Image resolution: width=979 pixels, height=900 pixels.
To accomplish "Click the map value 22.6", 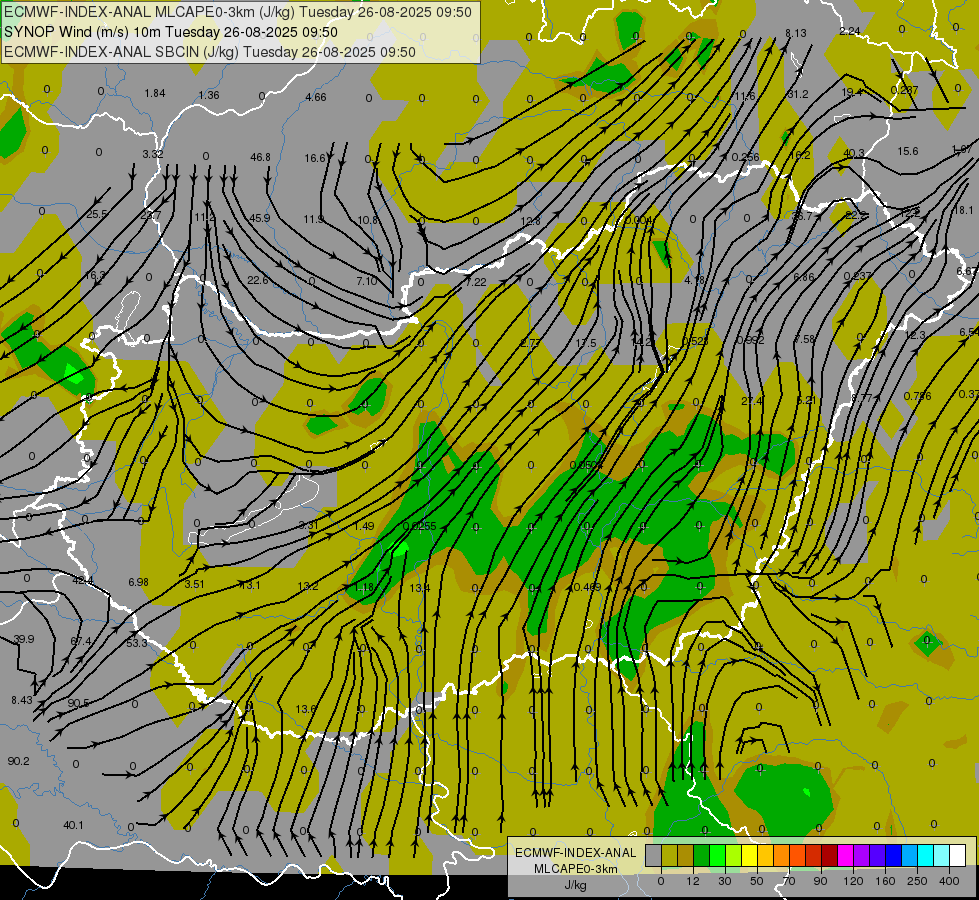I will pos(258,280).
